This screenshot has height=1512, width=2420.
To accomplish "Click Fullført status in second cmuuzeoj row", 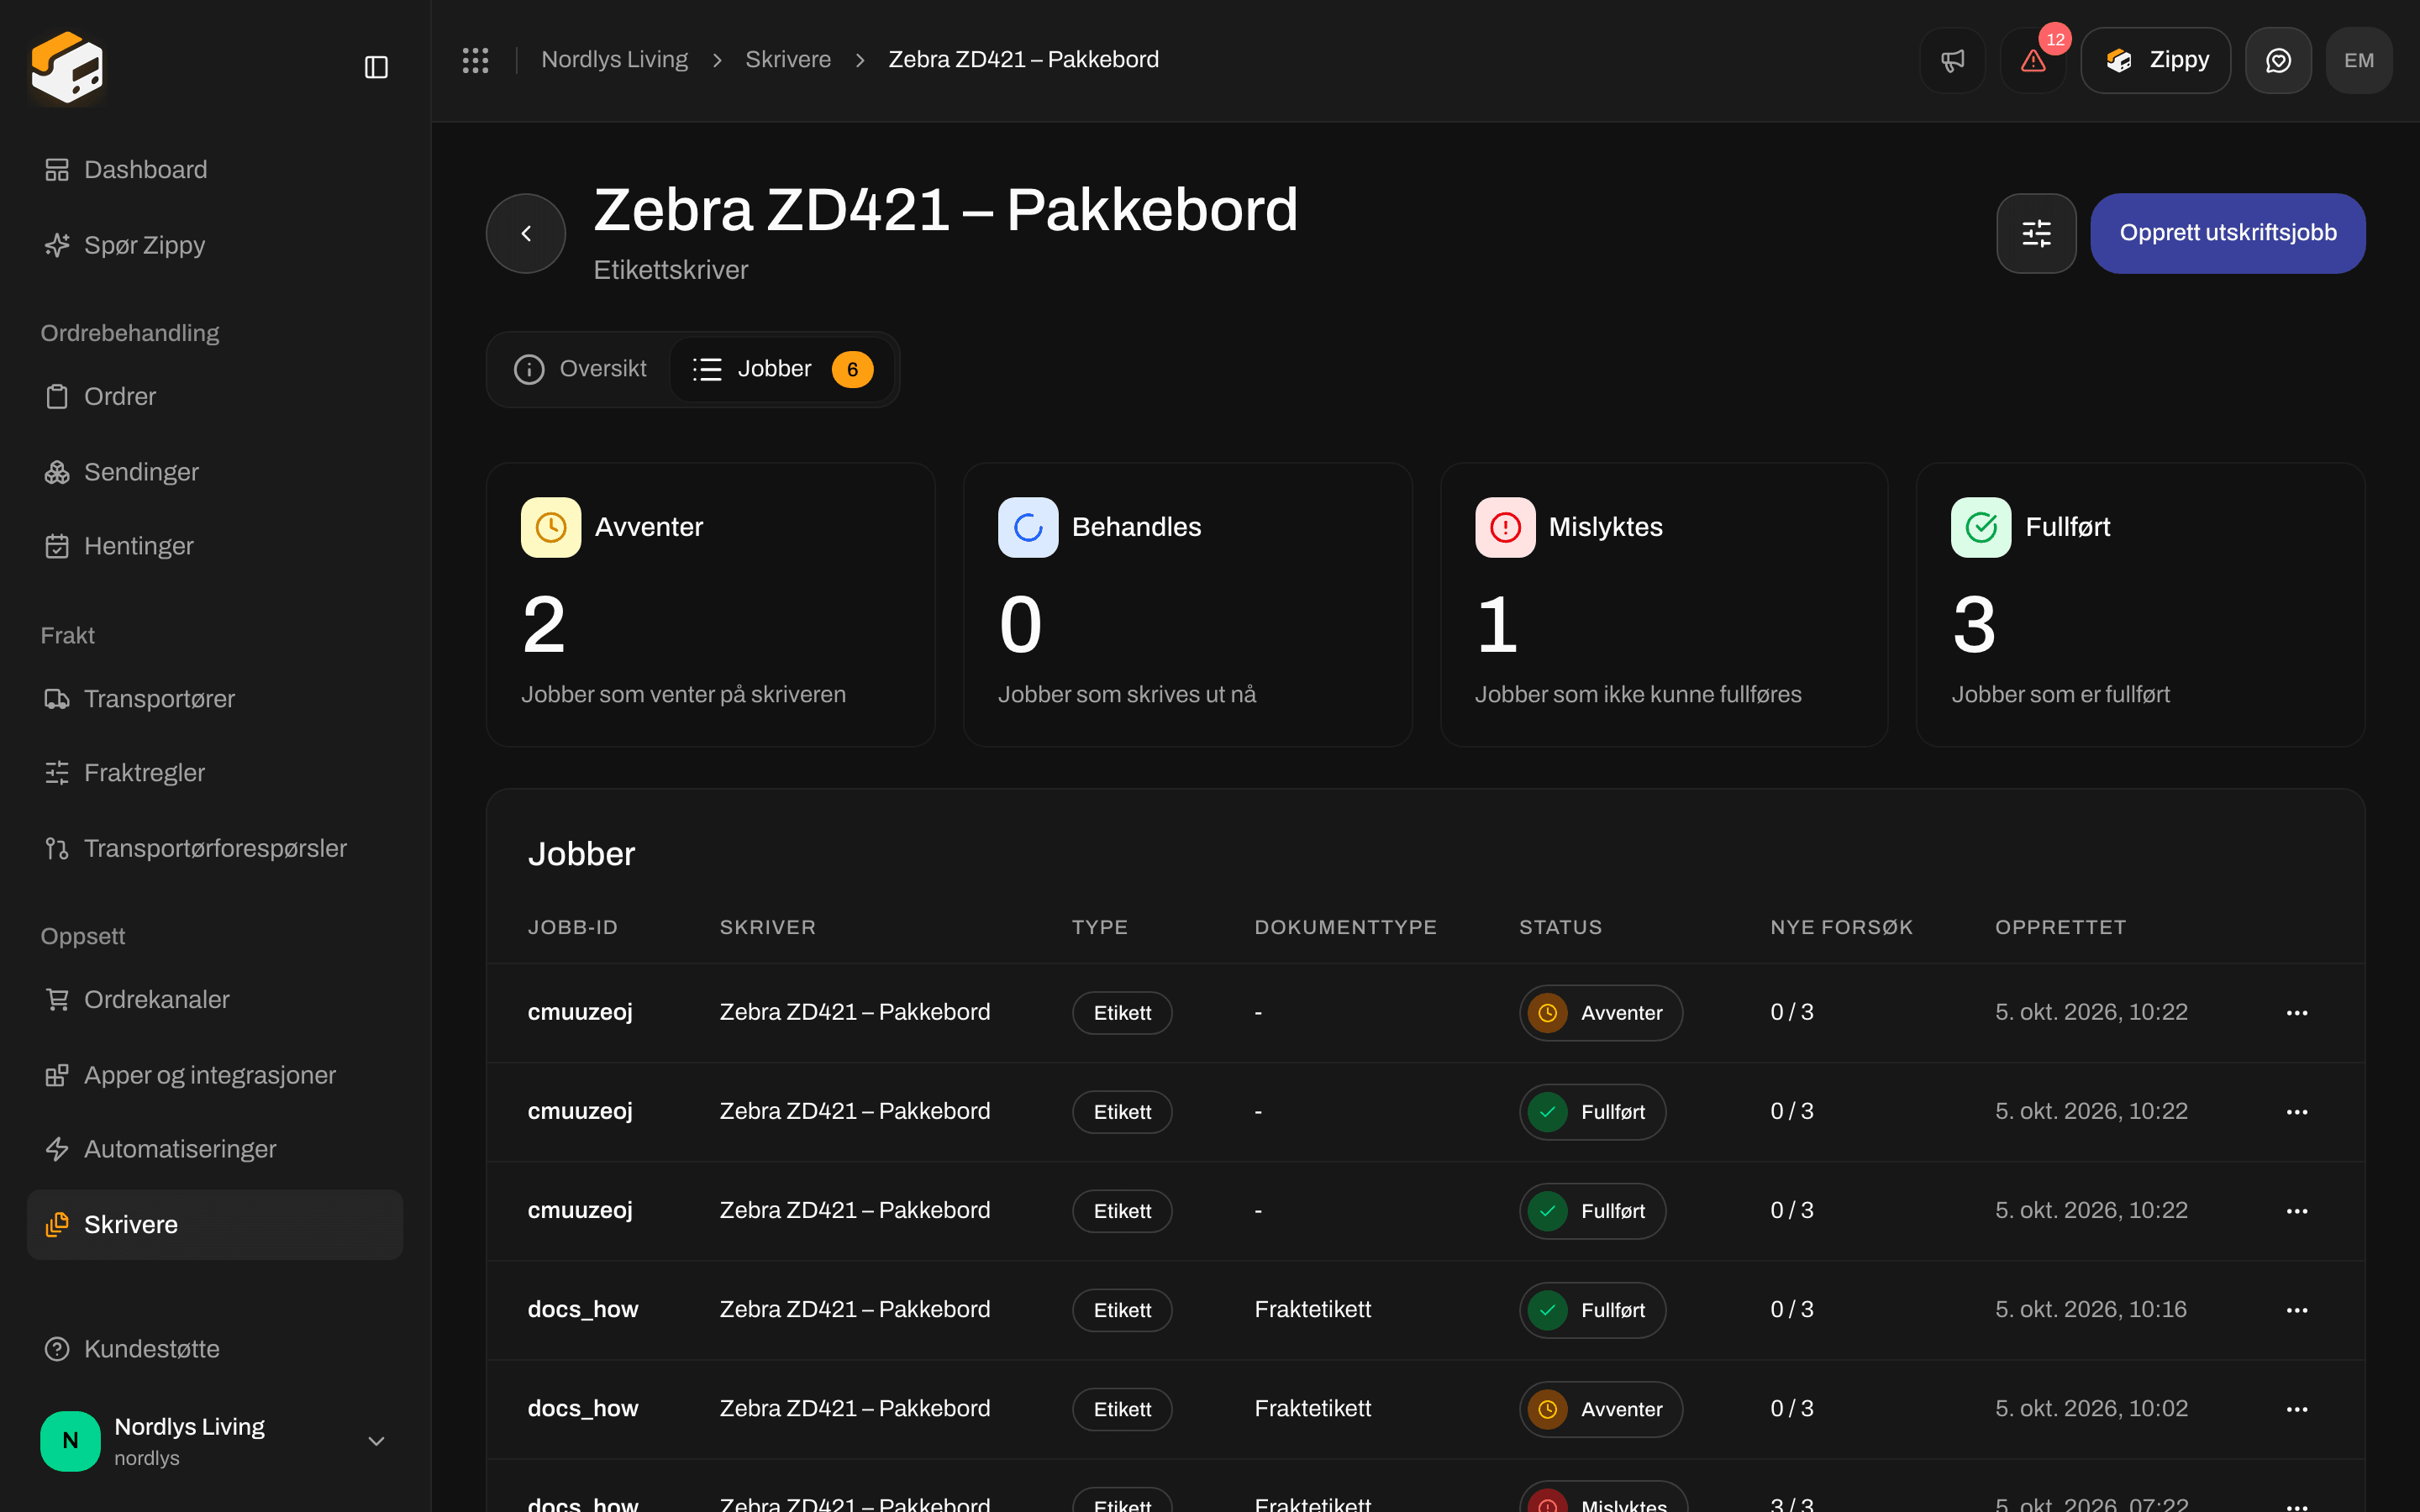I will [1593, 1112].
